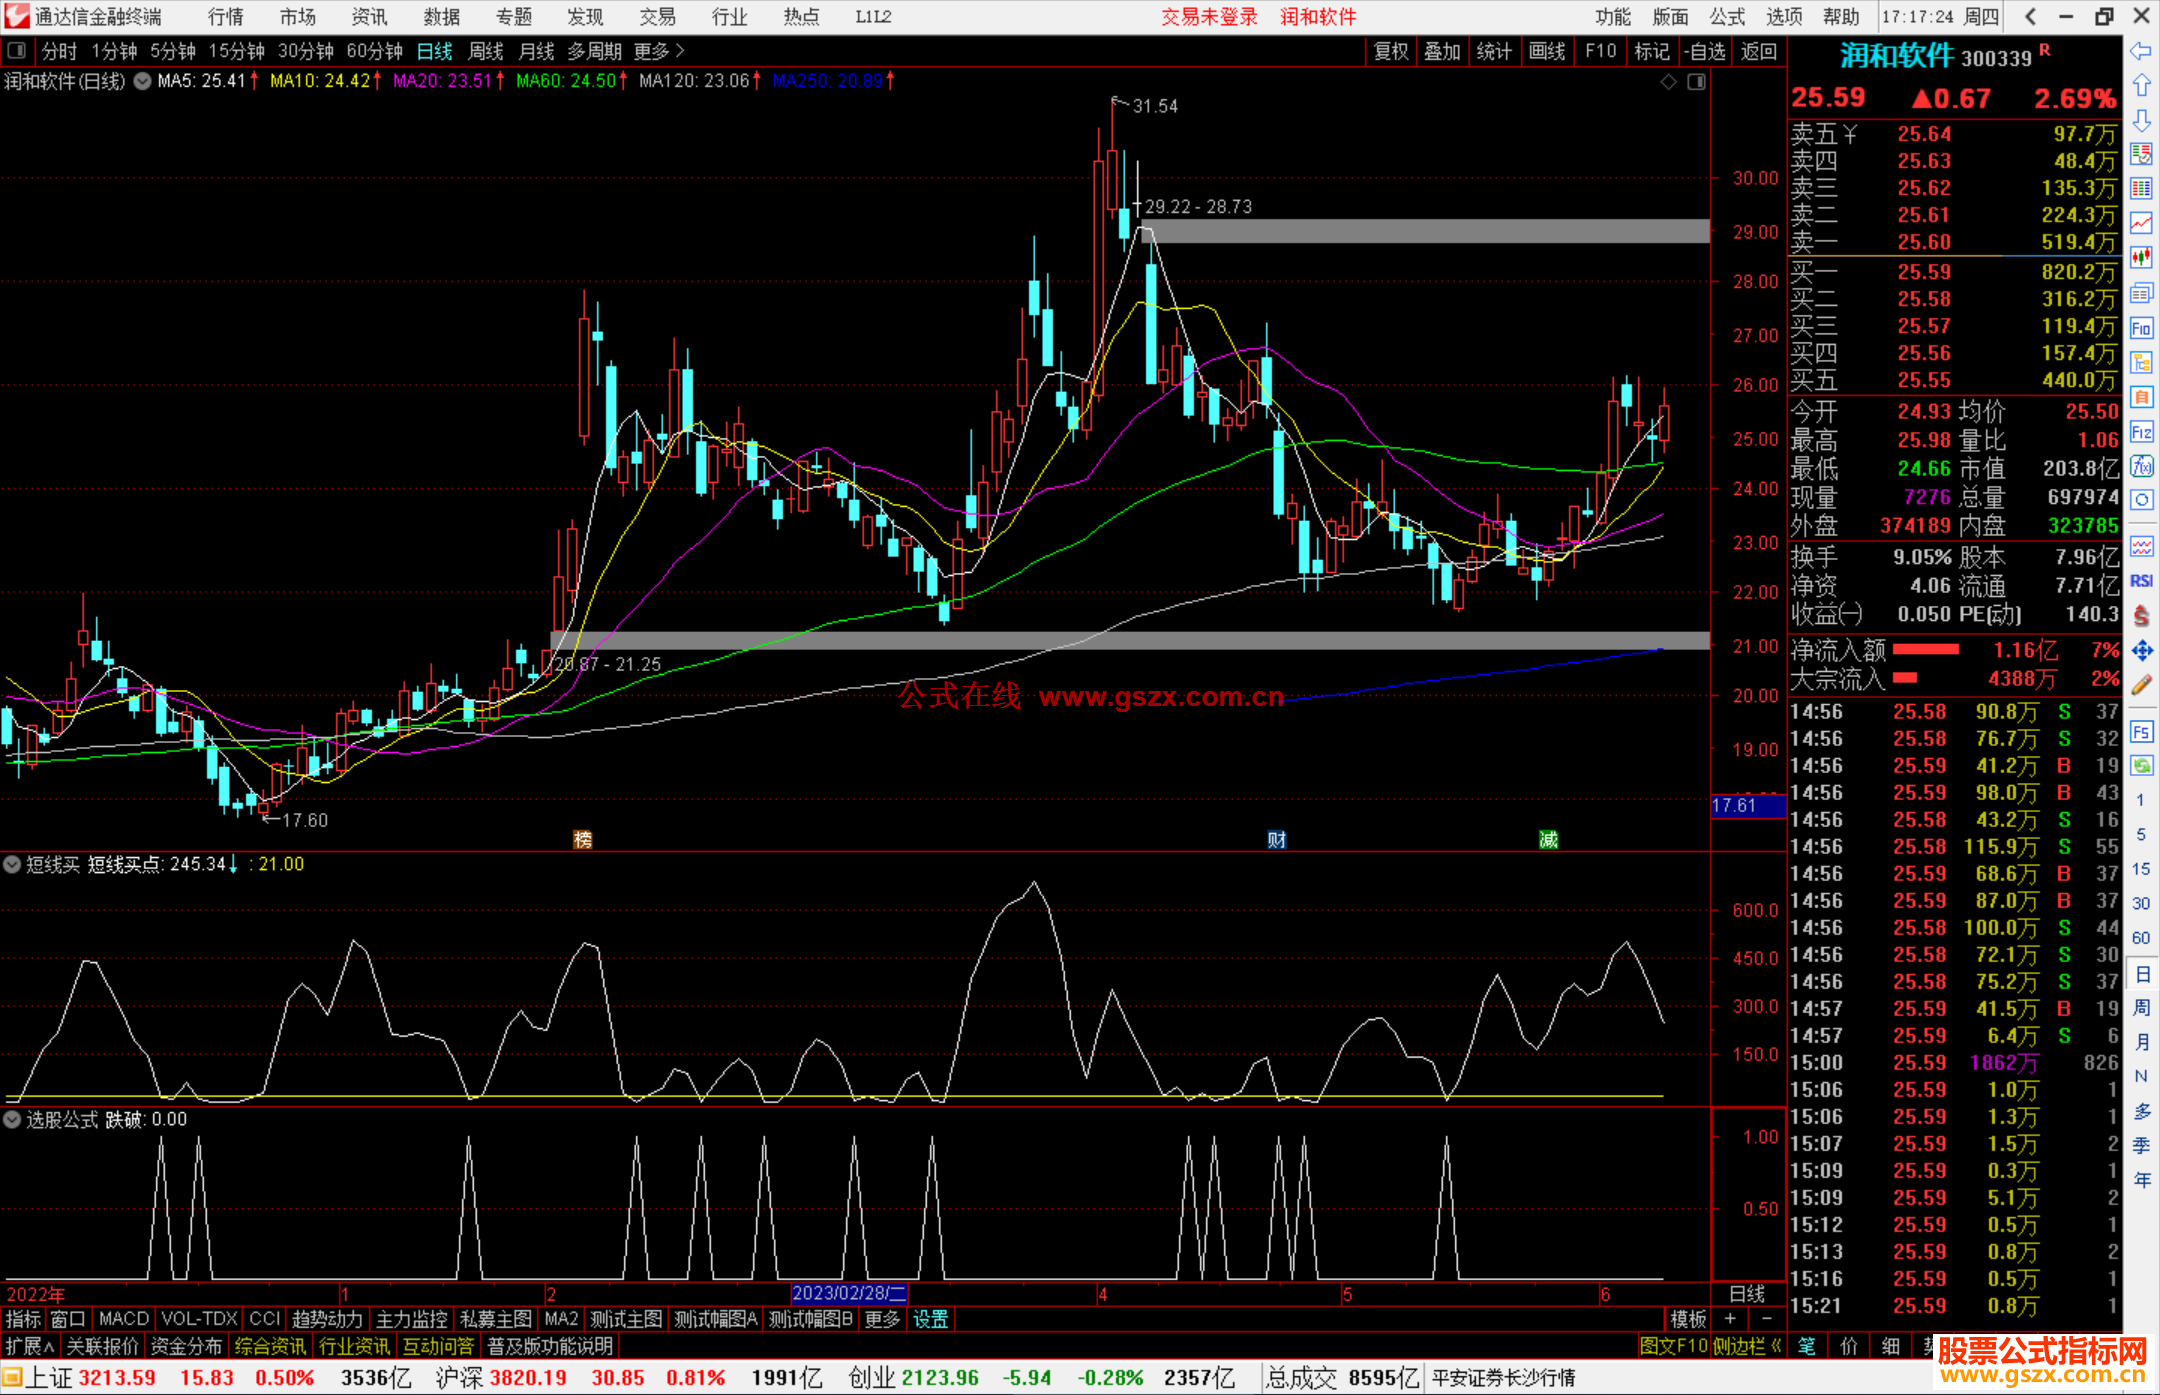Toggle the MA indicator circle beside 润和软件(日线)
Image resolution: width=2160 pixels, height=1395 pixels.
coord(143,81)
